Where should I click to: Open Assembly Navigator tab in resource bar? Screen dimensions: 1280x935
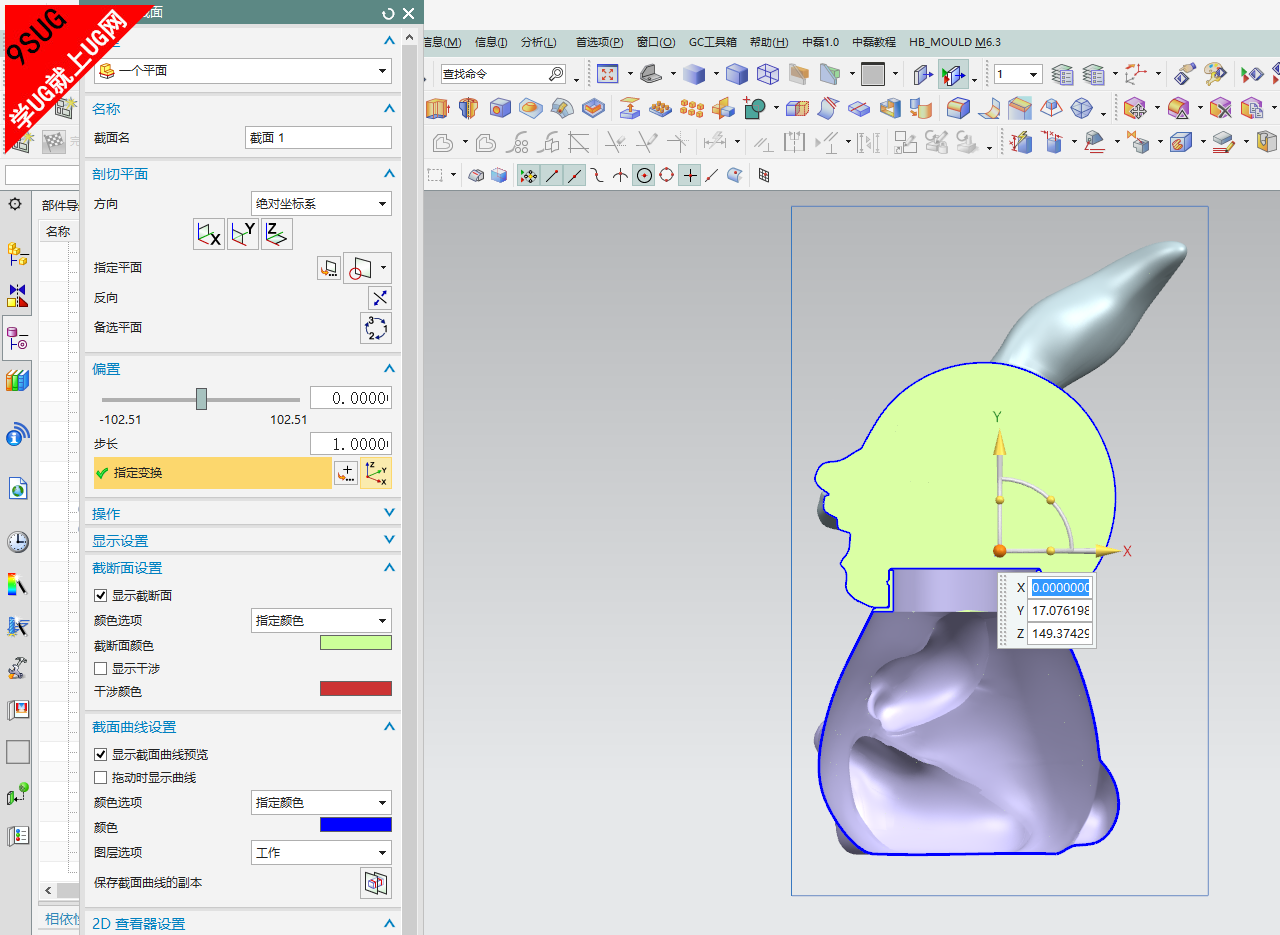(x=17, y=254)
